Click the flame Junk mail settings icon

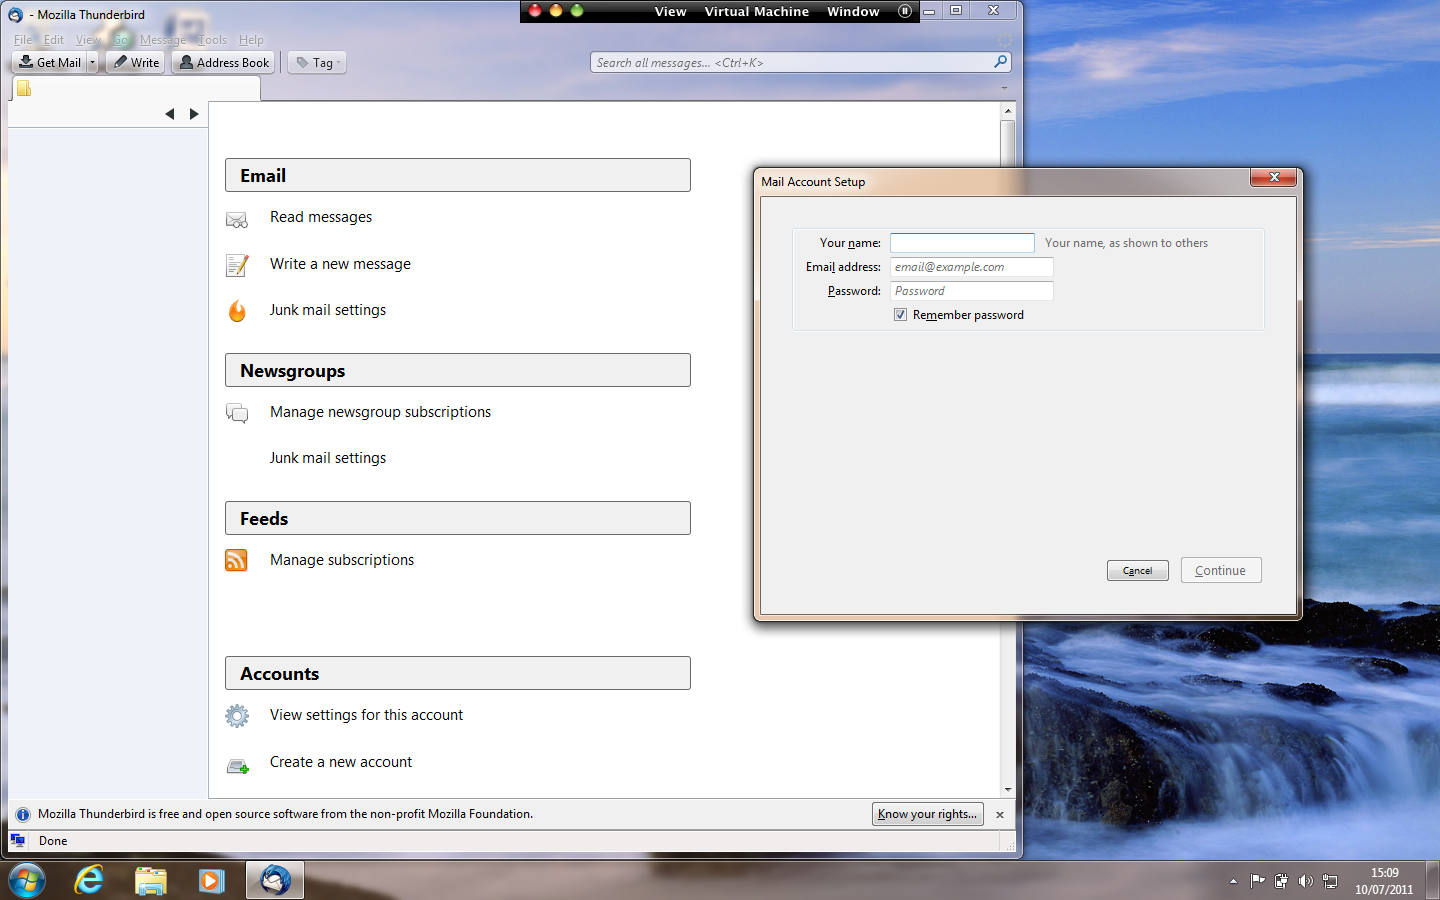point(237,311)
